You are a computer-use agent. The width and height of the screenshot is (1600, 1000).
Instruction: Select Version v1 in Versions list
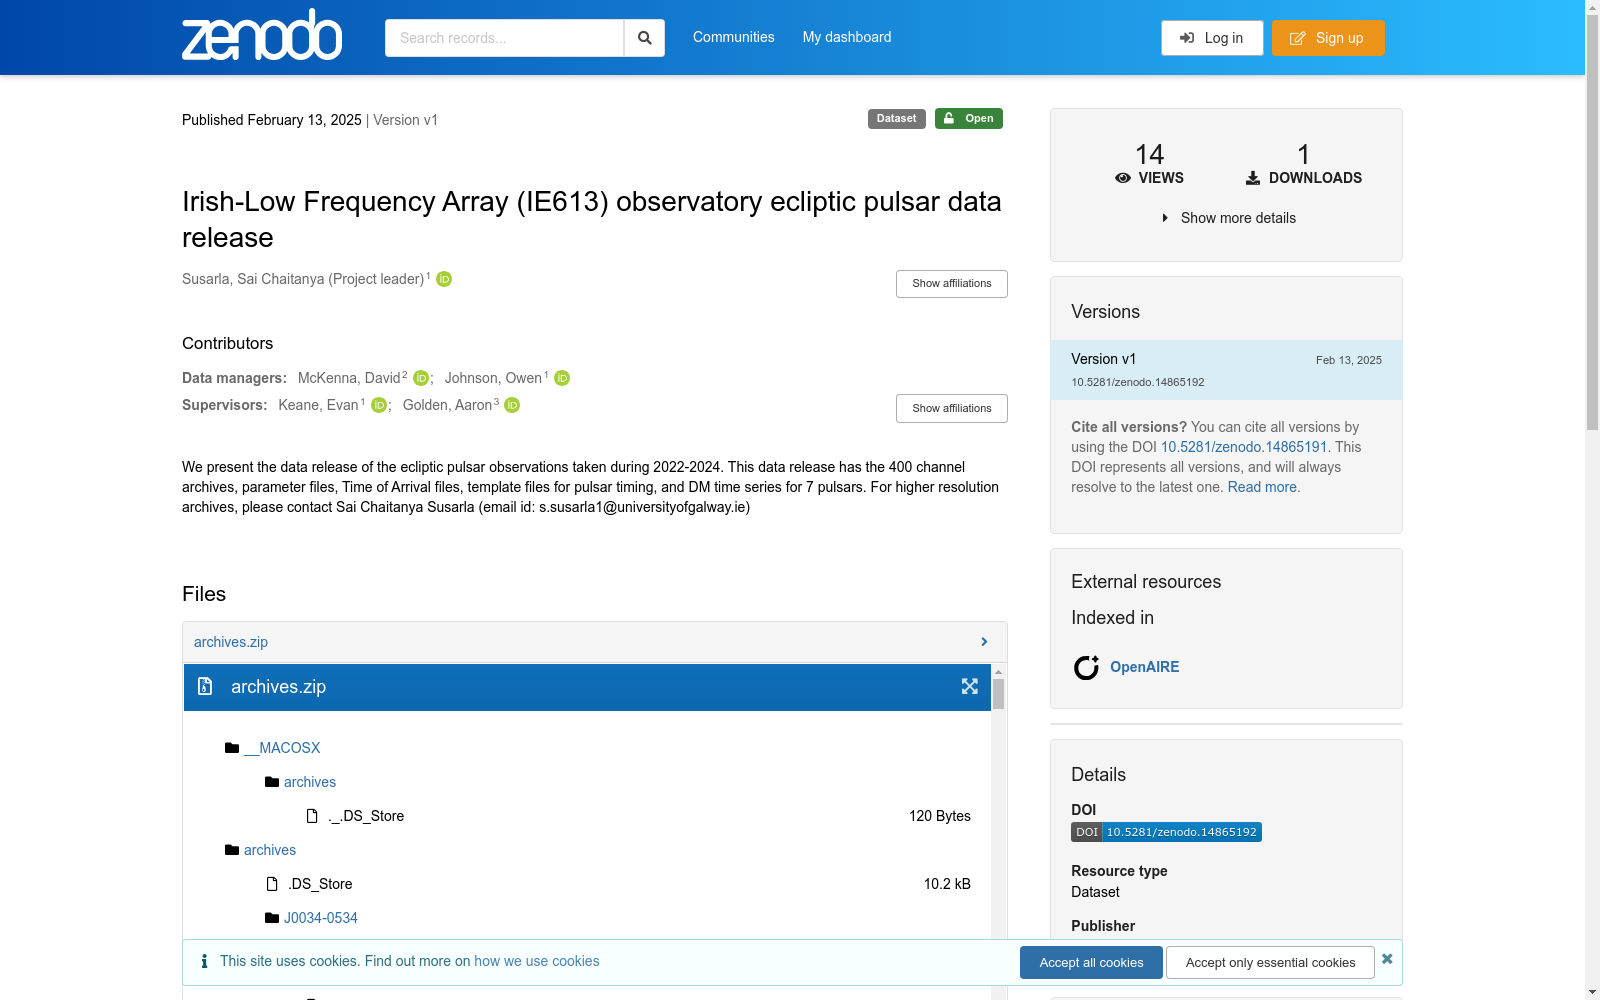[x=1226, y=370]
